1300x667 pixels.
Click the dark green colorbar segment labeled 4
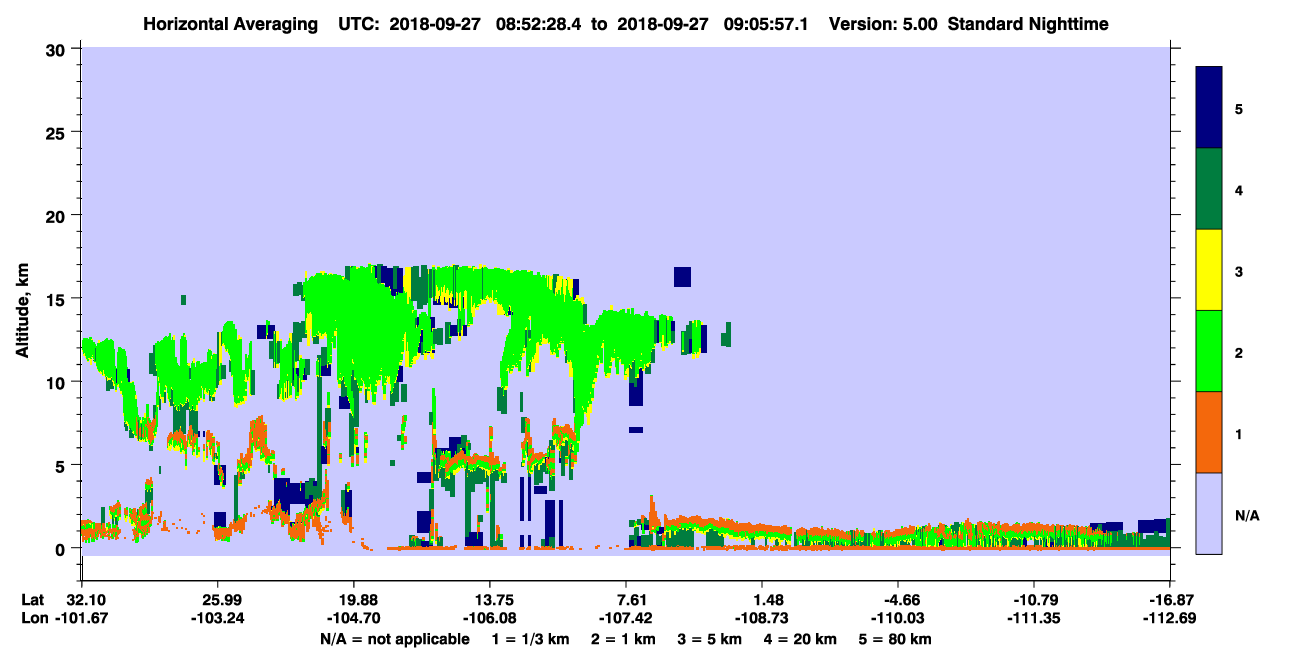click(1209, 189)
